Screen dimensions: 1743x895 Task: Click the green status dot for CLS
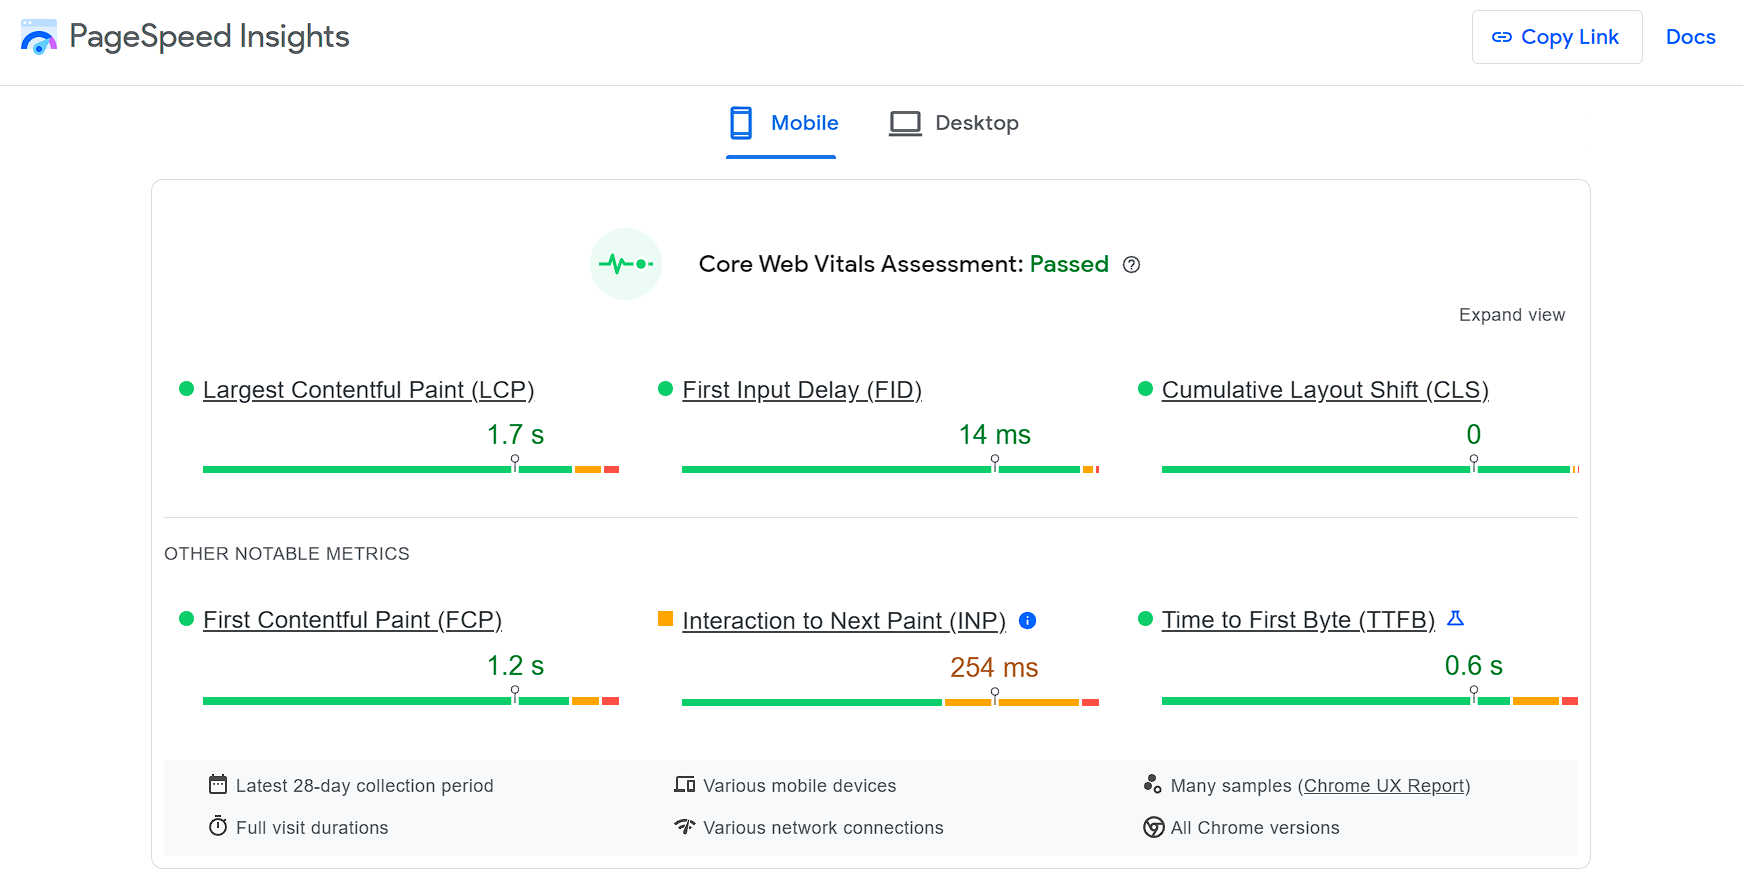click(1145, 389)
